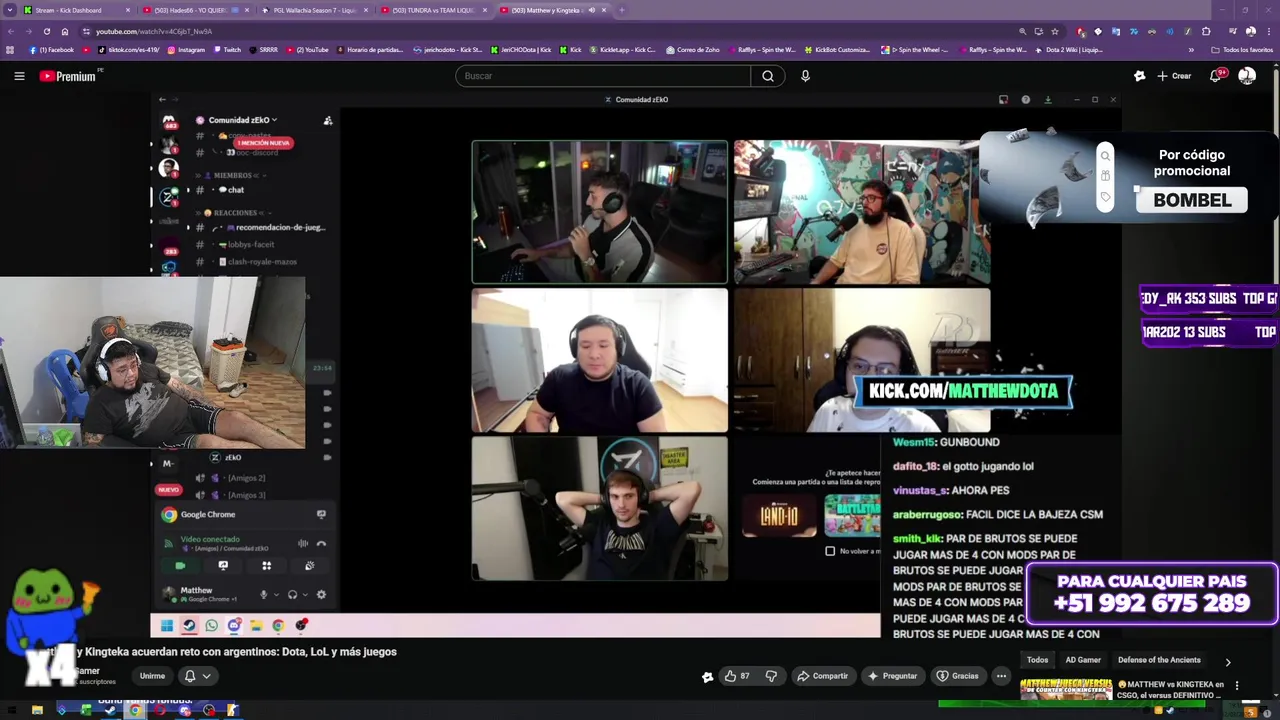Toggle Discord camera button
The height and width of the screenshot is (720, 1280).
click(180, 566)
